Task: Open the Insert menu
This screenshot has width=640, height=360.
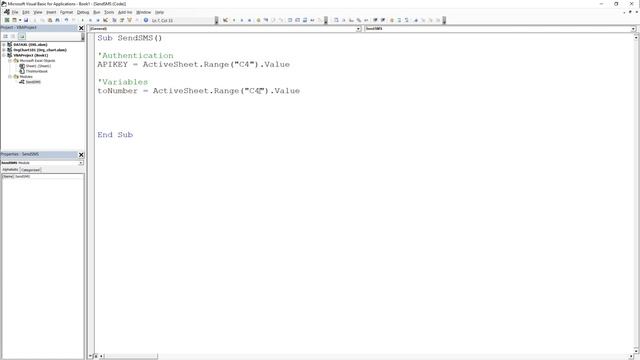Action: point(51,12)
